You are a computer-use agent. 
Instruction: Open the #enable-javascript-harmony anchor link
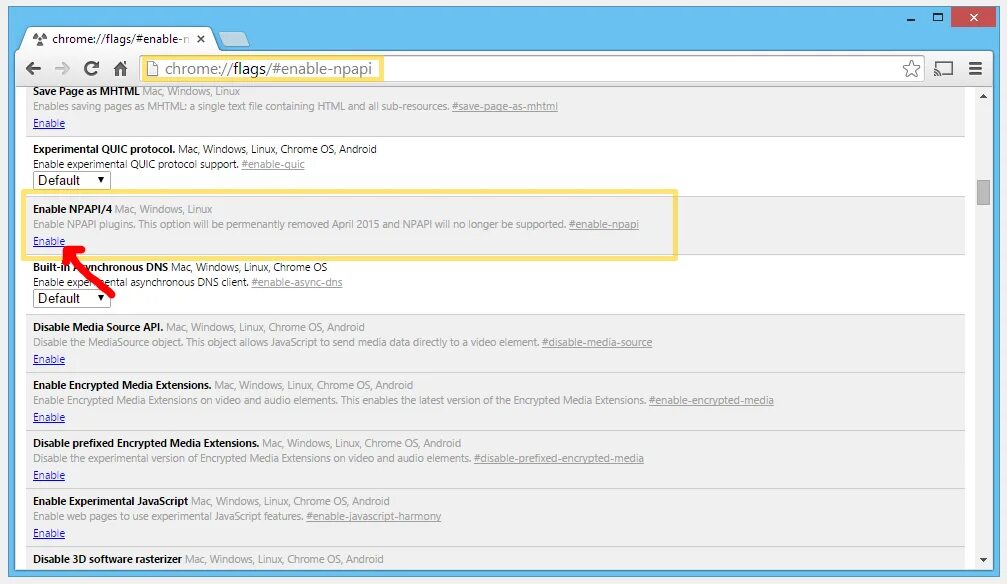pos(374,517)
